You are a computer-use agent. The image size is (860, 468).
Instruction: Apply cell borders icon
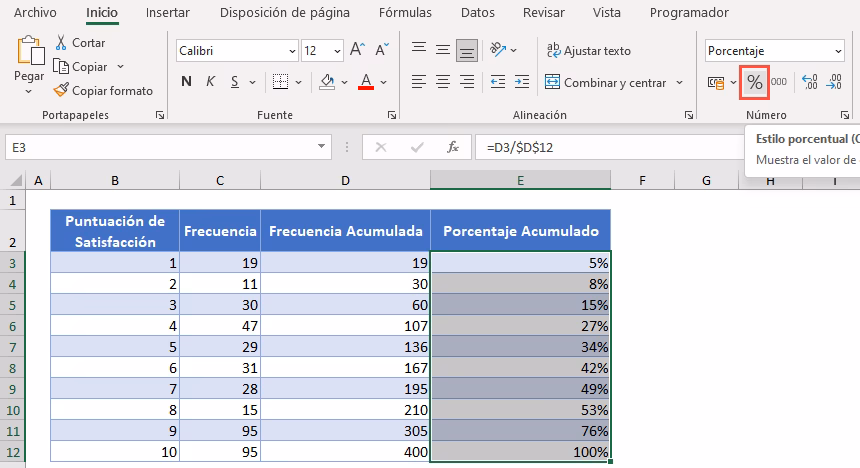pyautogui.click(x=280, y=82)
